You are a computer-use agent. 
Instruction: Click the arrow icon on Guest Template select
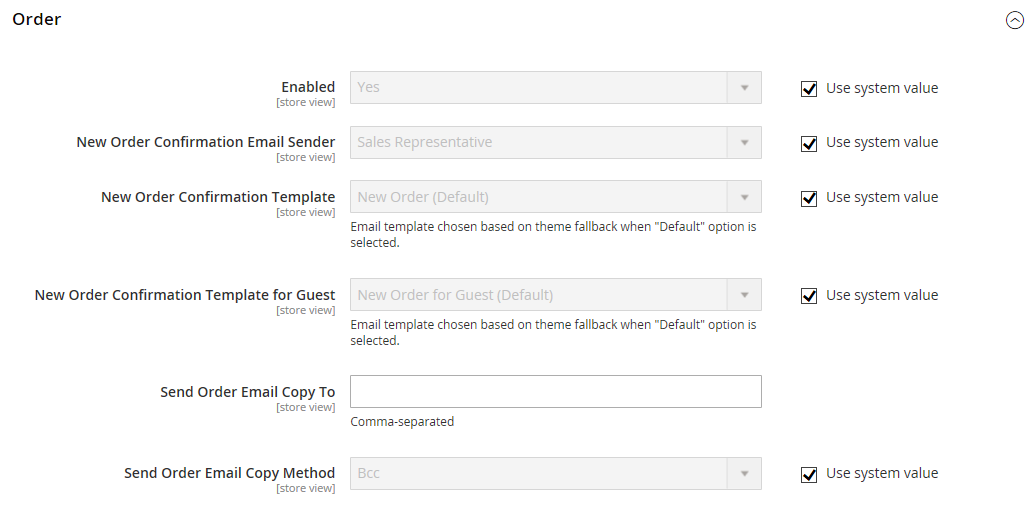tap(744, 295)
